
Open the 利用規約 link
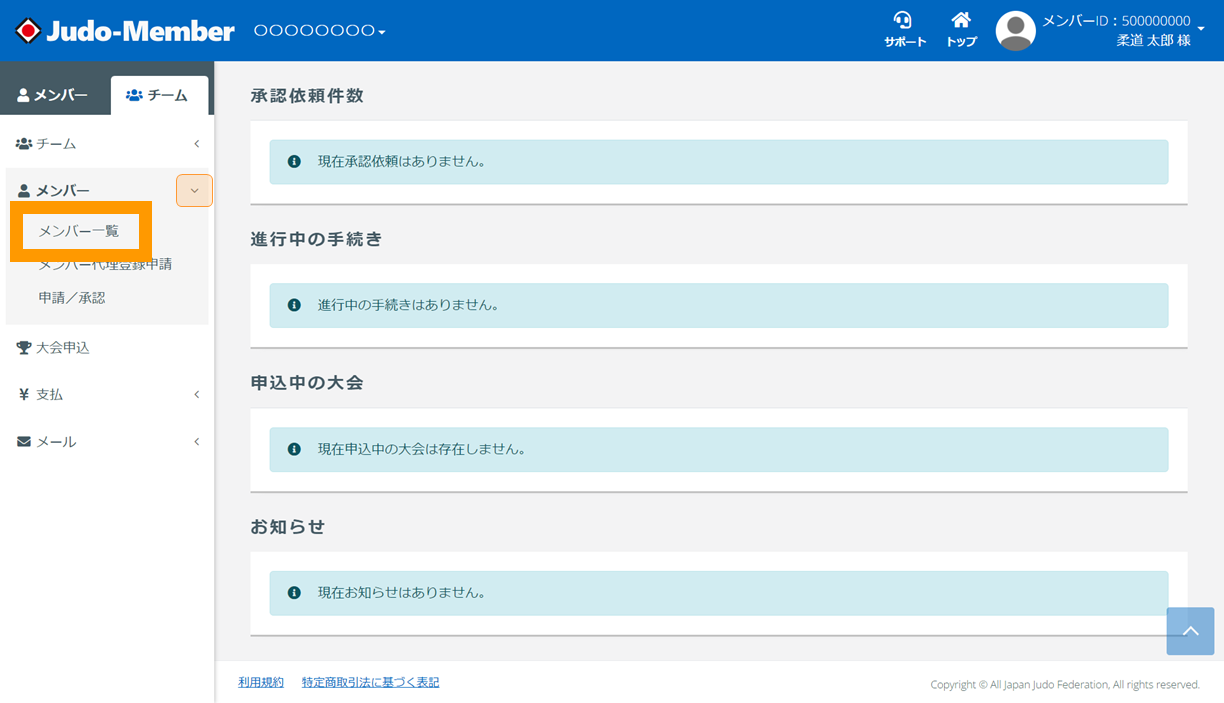[261, 682]
